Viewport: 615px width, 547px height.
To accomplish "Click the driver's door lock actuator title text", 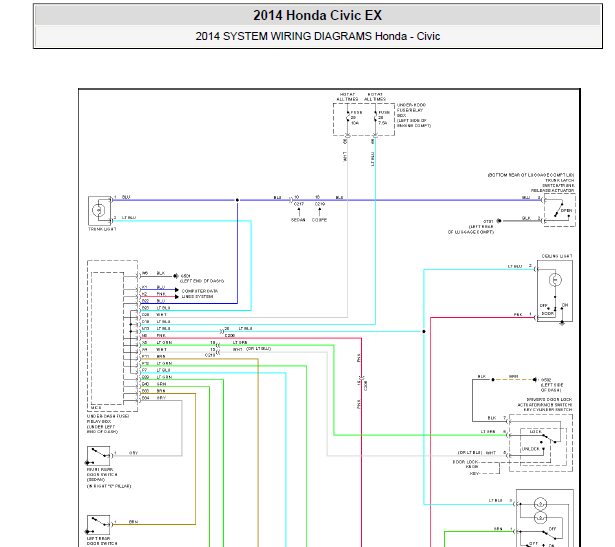I will tap(545, 404).
